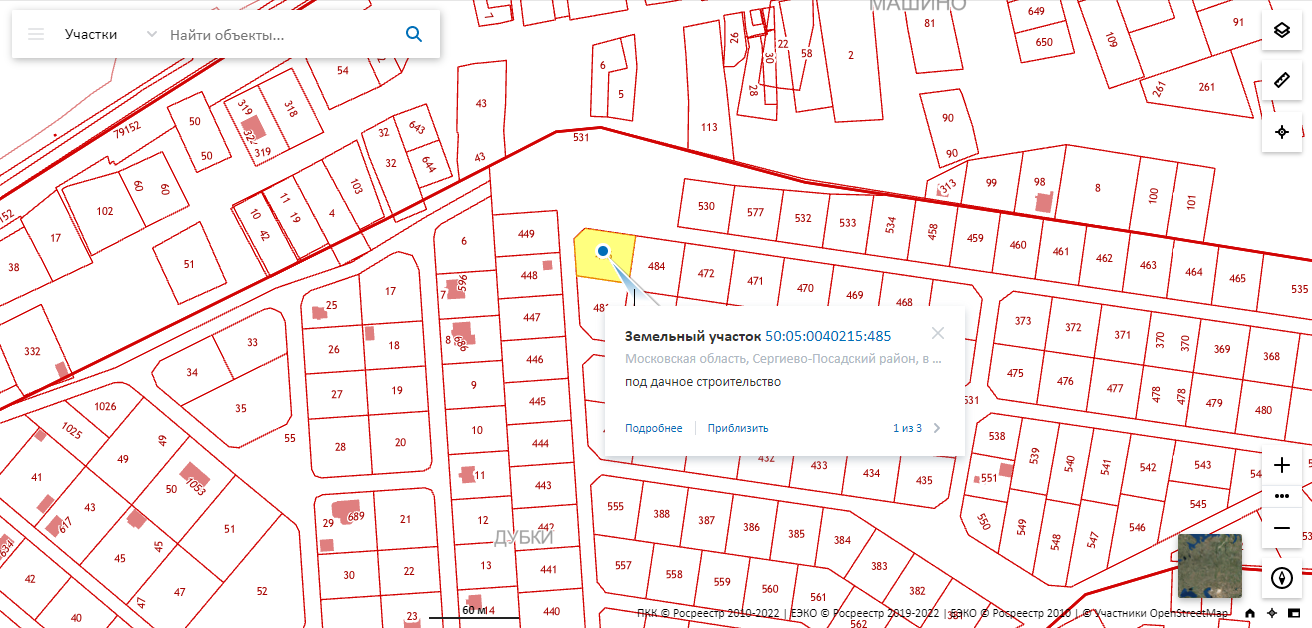1312x628 pixels.
Task: Click the Найти объекты search field
Action: coord(280,34)
